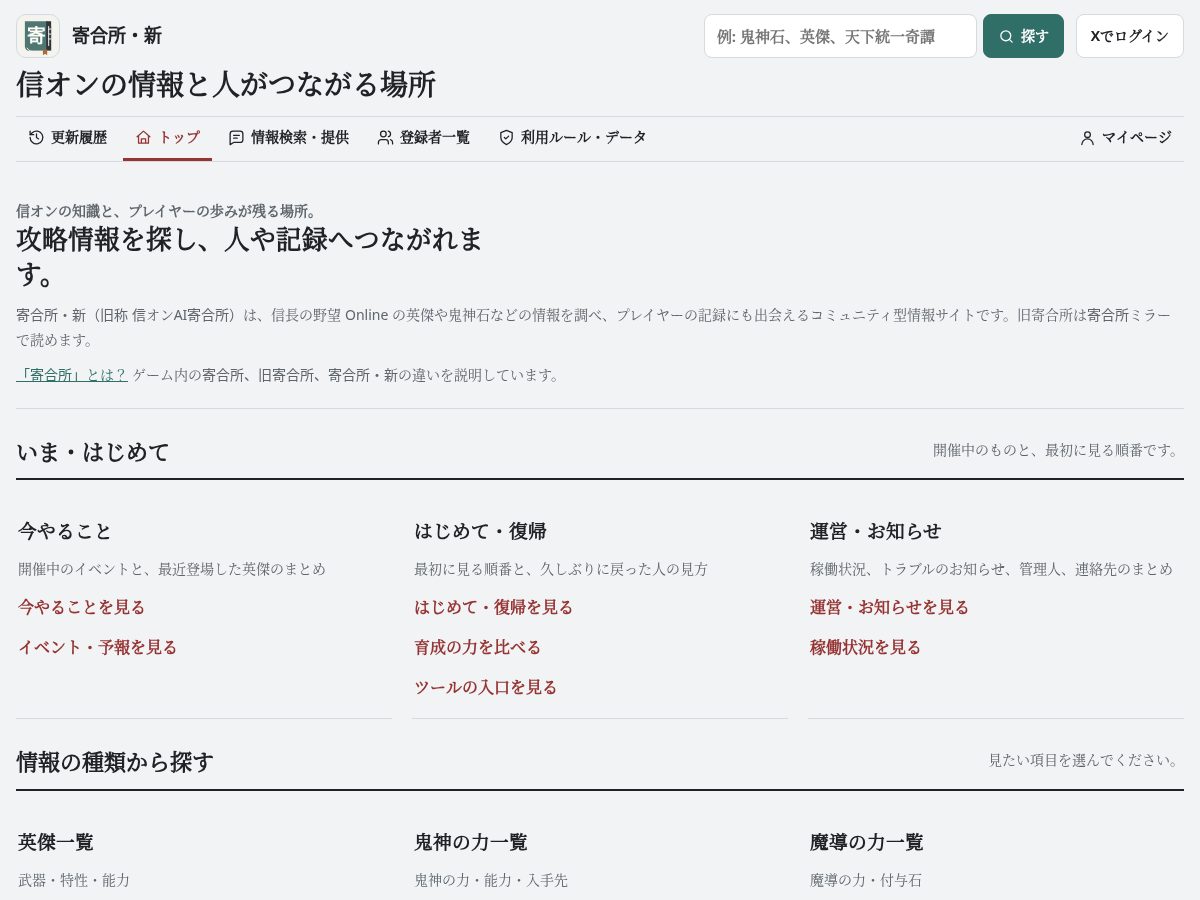Open イベント・予報を見る link
Image resolution: width=1200 pixels, height=900 pixels.
point(97,647)
